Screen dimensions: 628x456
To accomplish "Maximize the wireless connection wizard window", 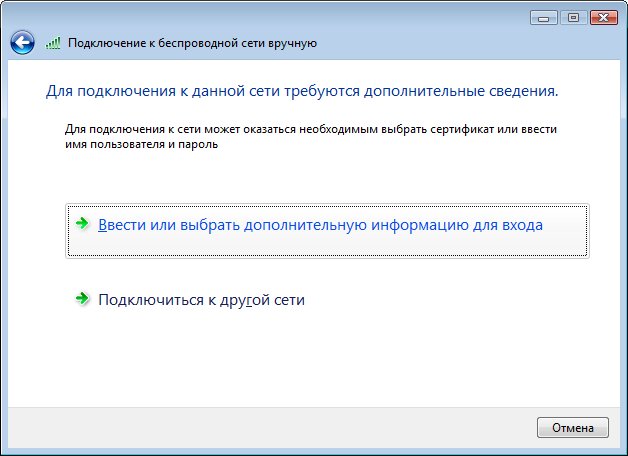I will (573, 17).
